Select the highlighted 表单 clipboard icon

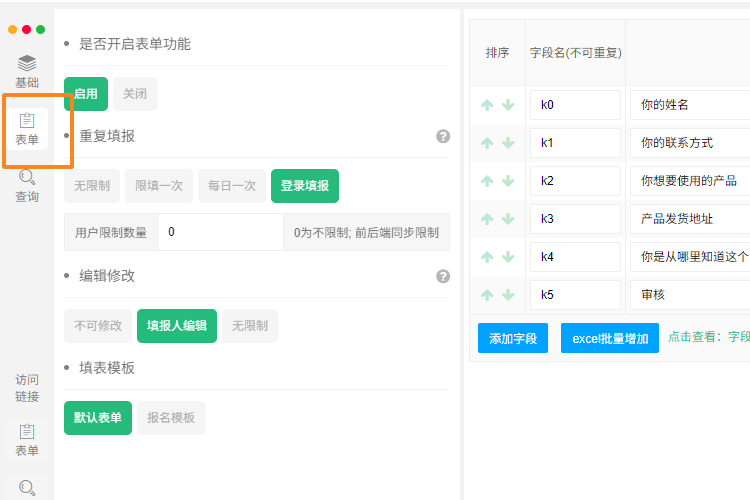27,121
